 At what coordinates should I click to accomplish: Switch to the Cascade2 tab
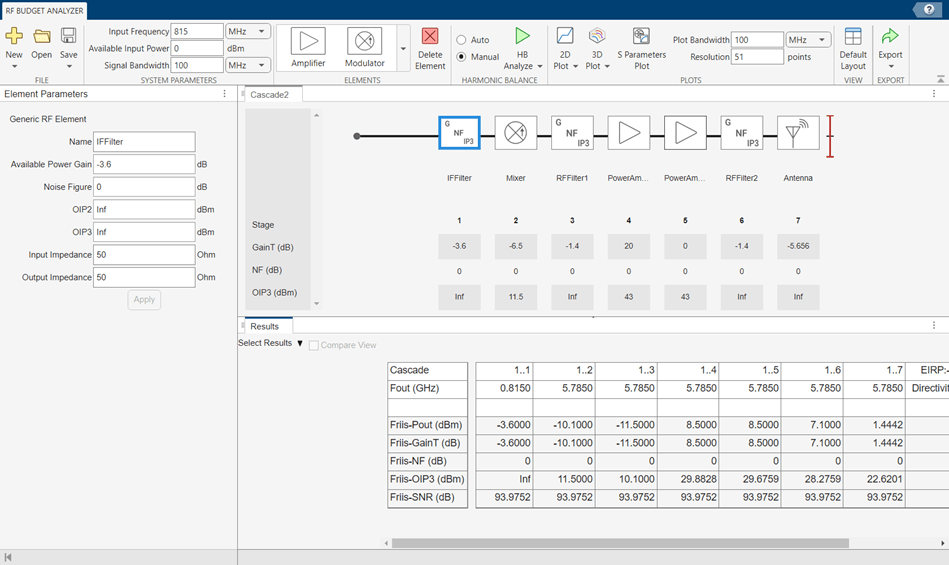point(269,94)
